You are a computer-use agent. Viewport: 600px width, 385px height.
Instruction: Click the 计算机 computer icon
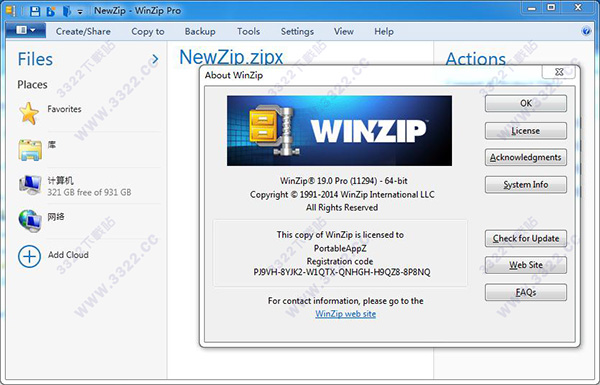click(x=30, y=185)
